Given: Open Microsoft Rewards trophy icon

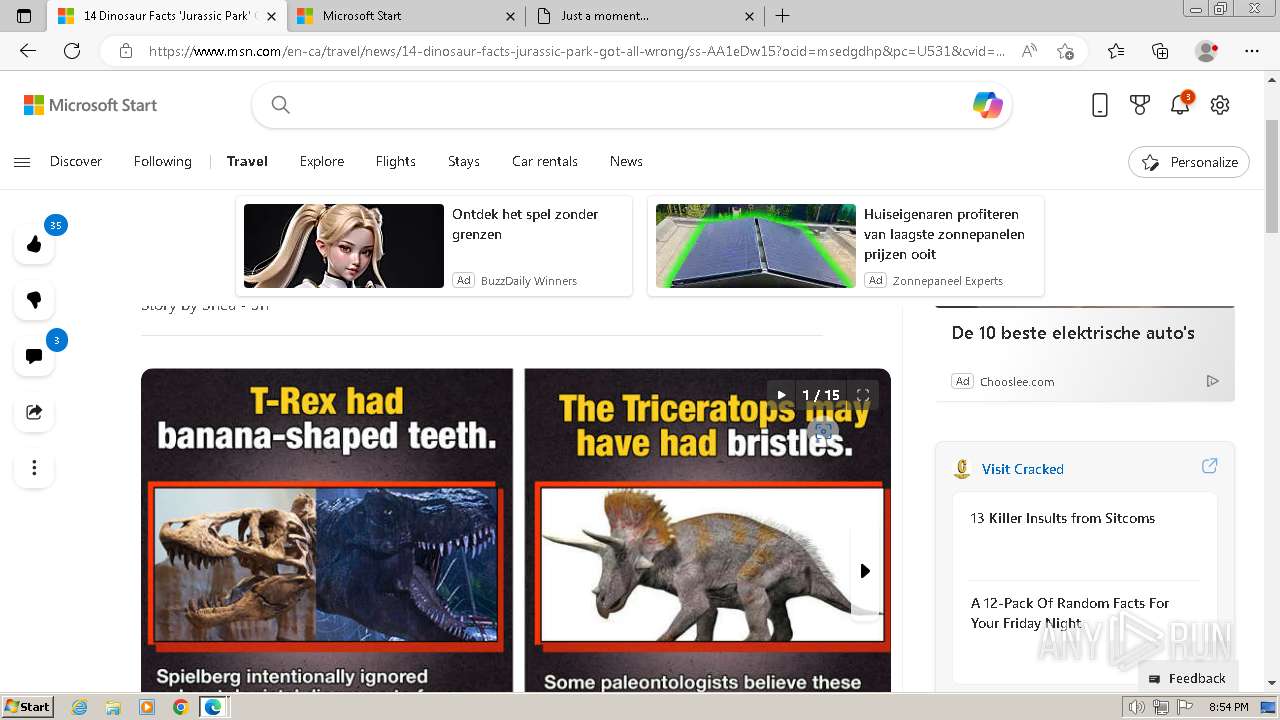Looking at the screenshot, I should tap(1140, 105).
